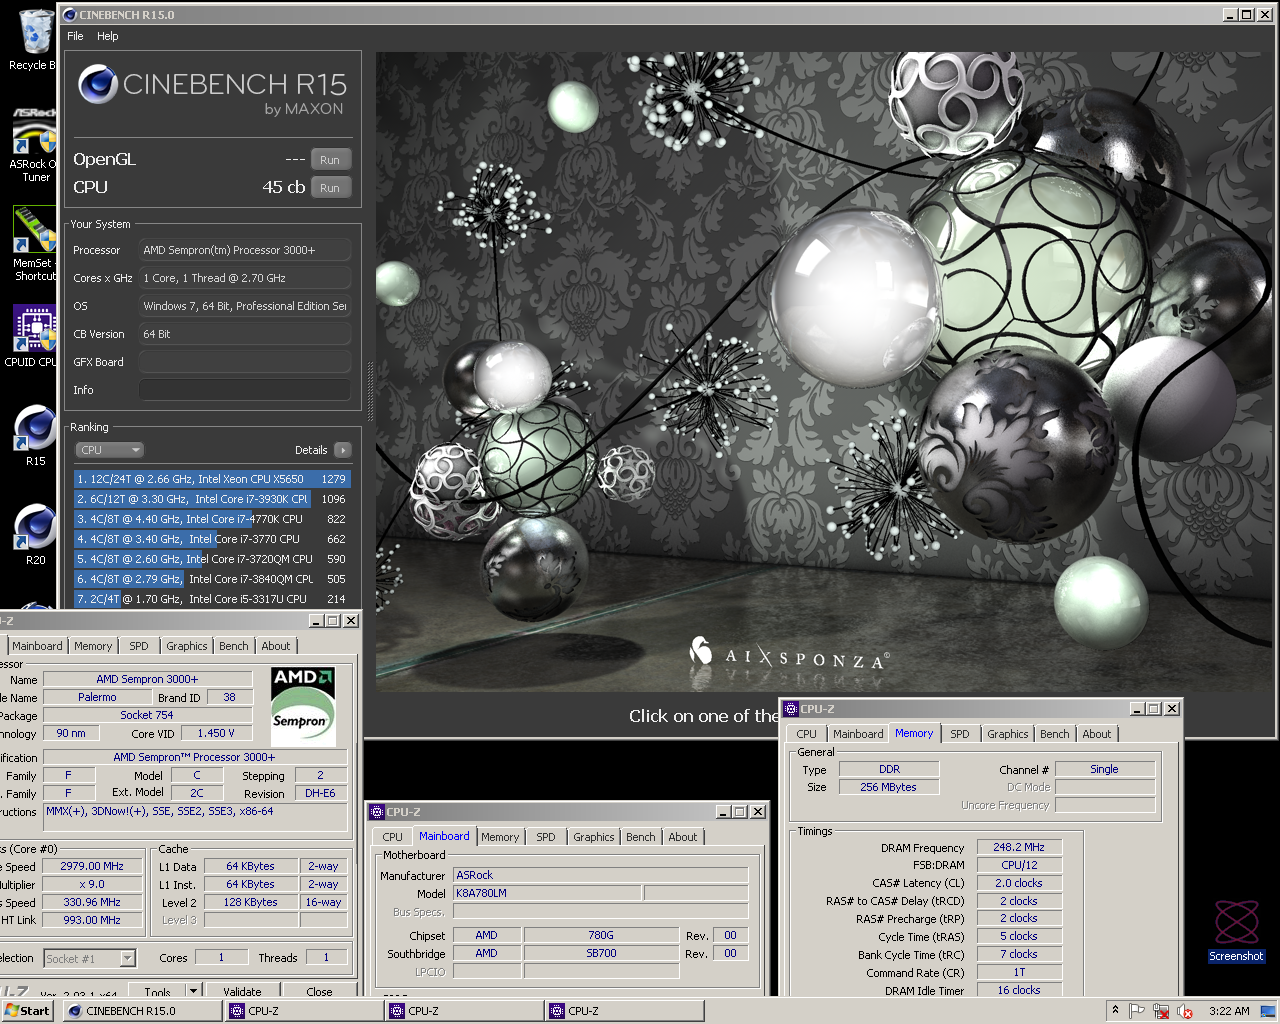Viewport: 1280px width, 1024px height.
Task: Select ranking entry Intel Core i7-4770K
Action: 212,519
